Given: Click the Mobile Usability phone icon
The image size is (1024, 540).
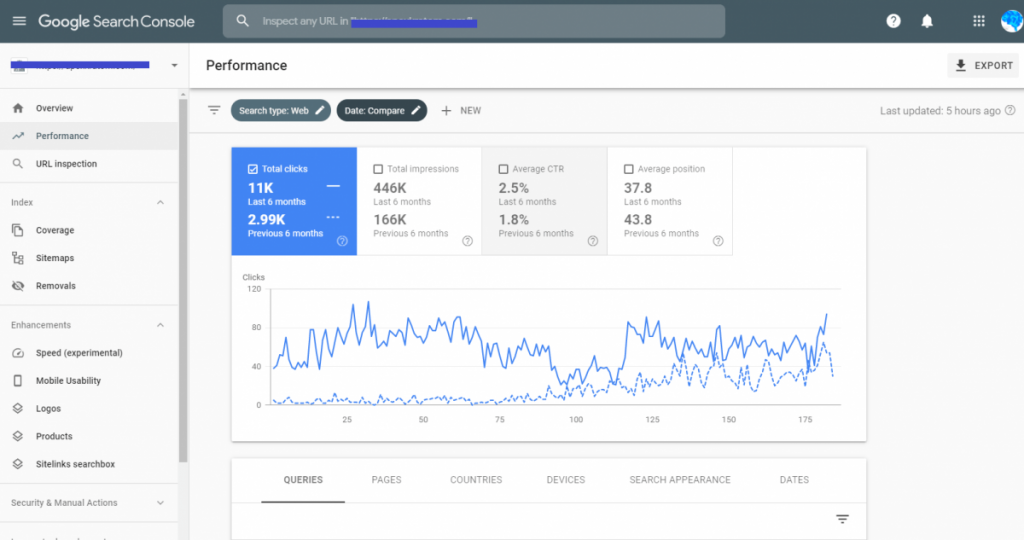Looking at the screenshot, I should coord(18,380).
